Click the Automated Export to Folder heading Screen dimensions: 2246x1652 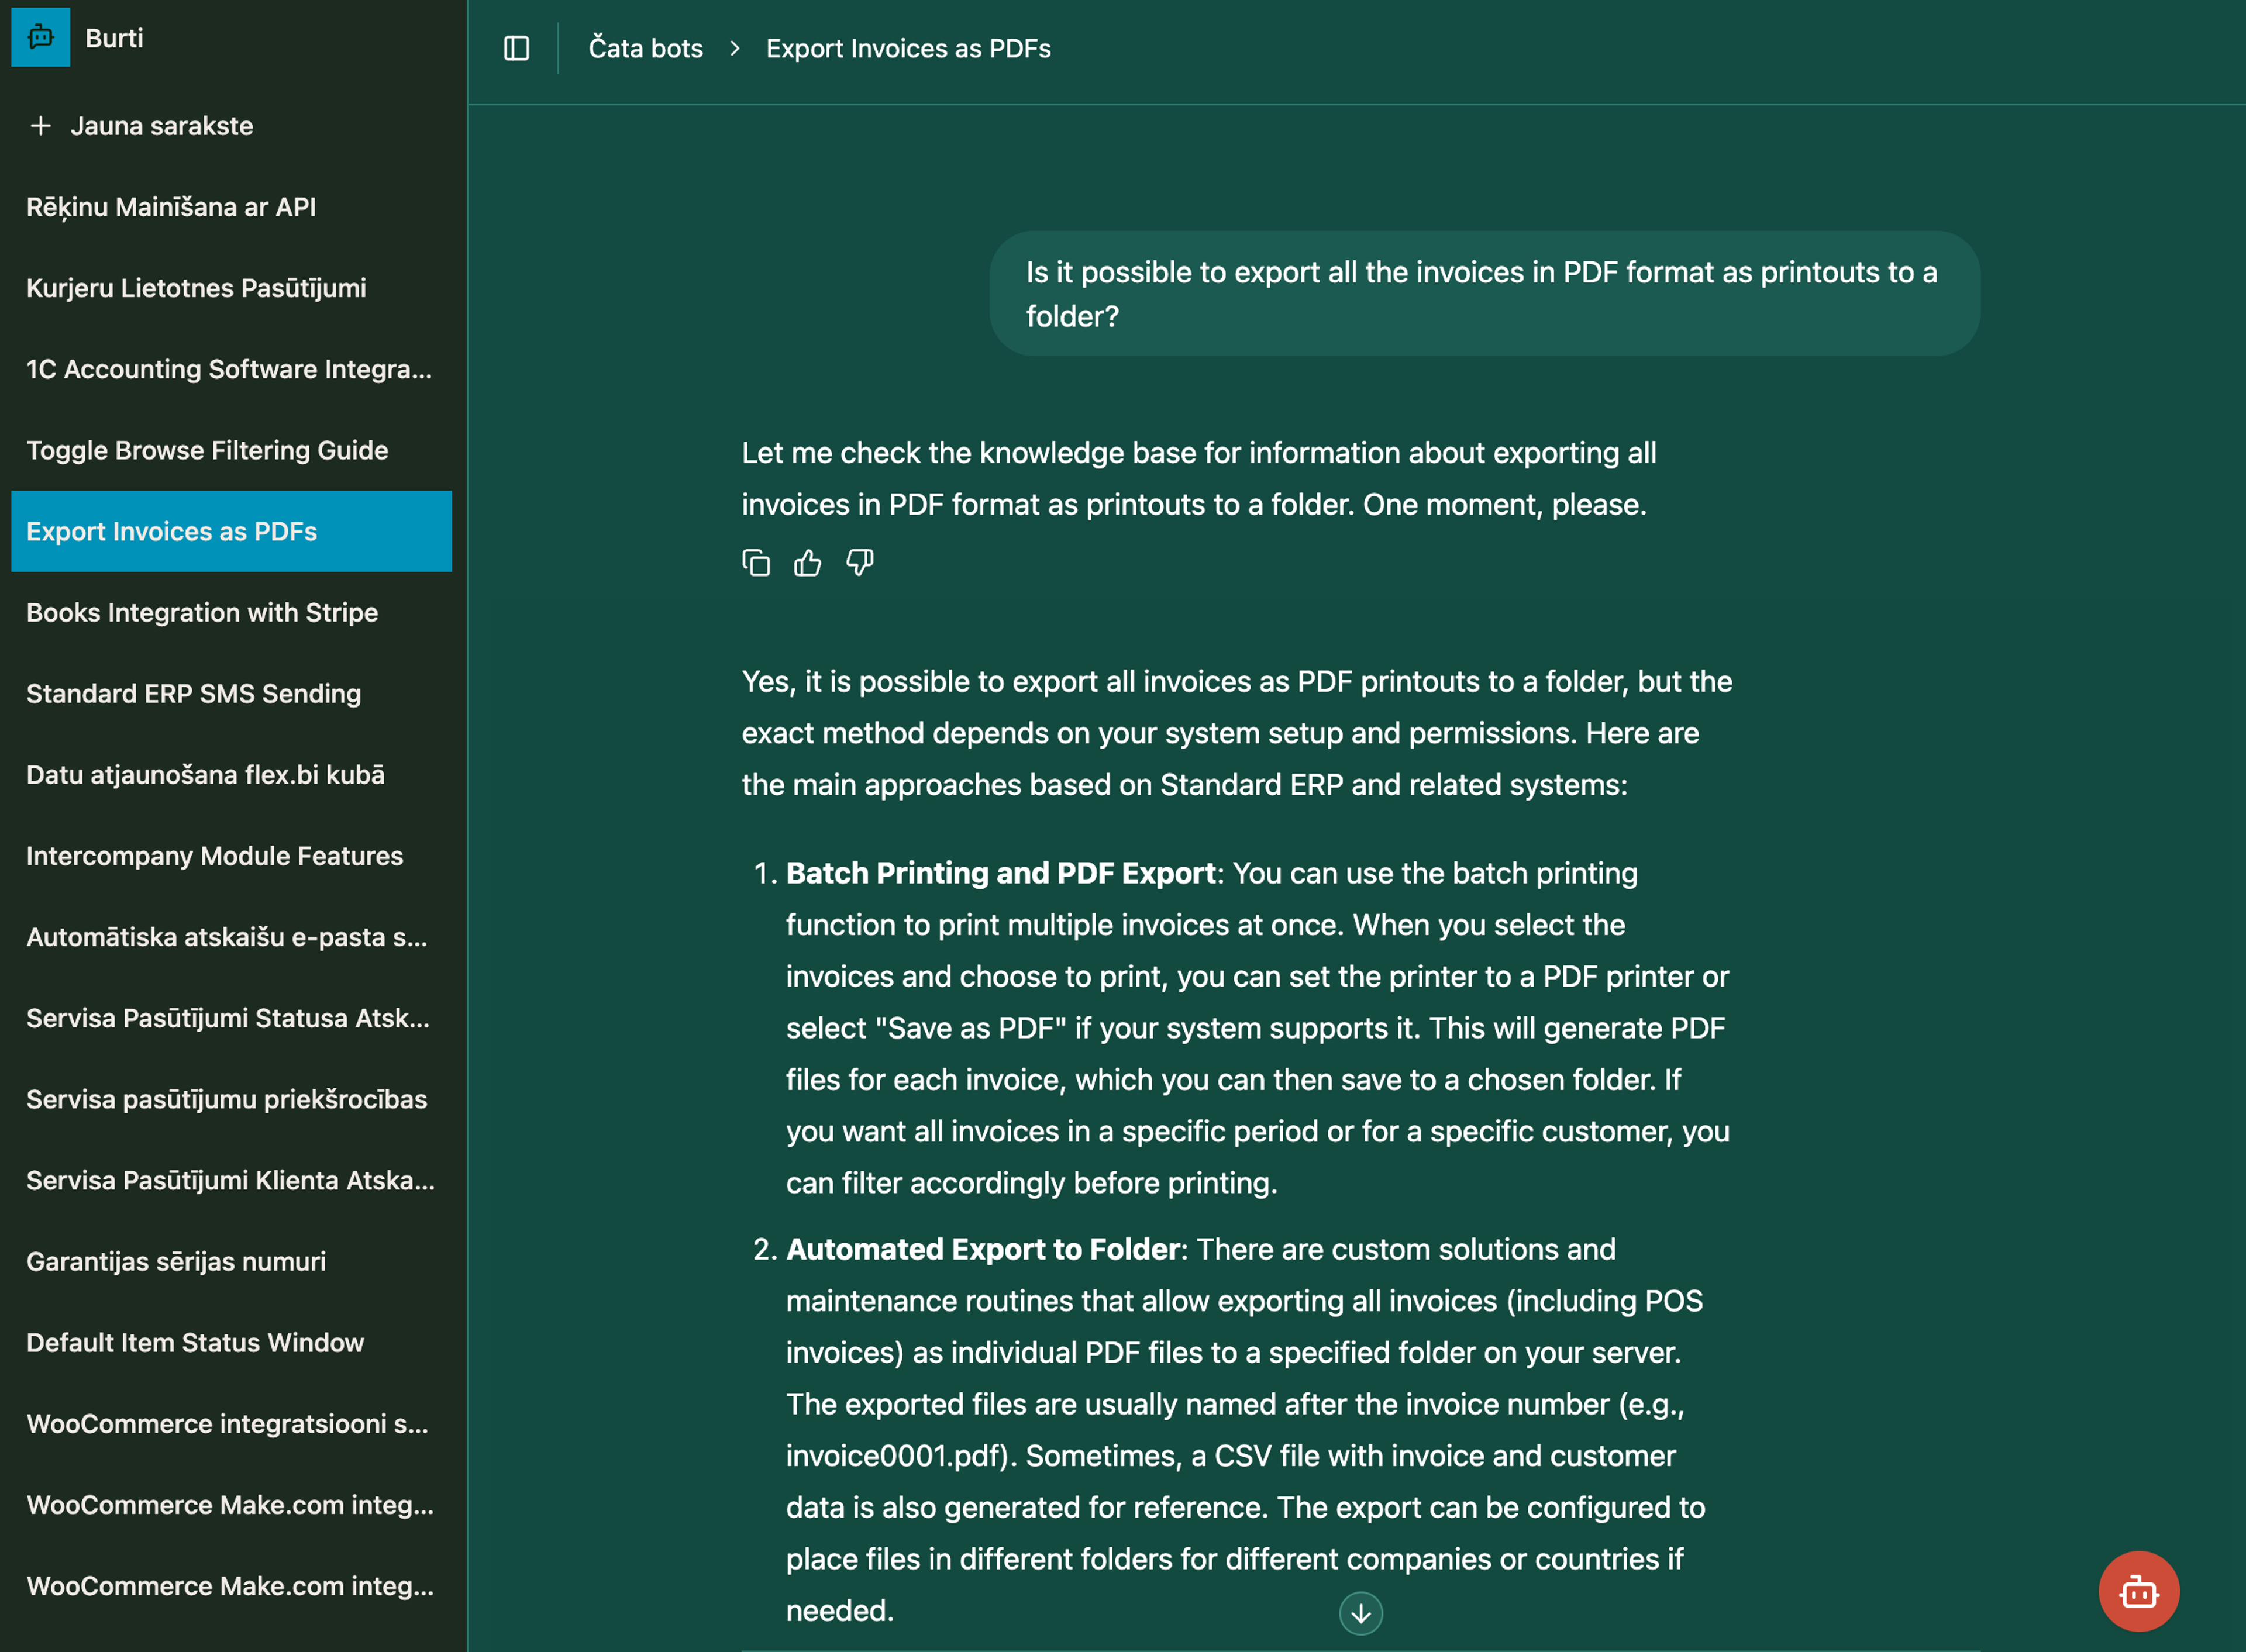pos(983,1249)
